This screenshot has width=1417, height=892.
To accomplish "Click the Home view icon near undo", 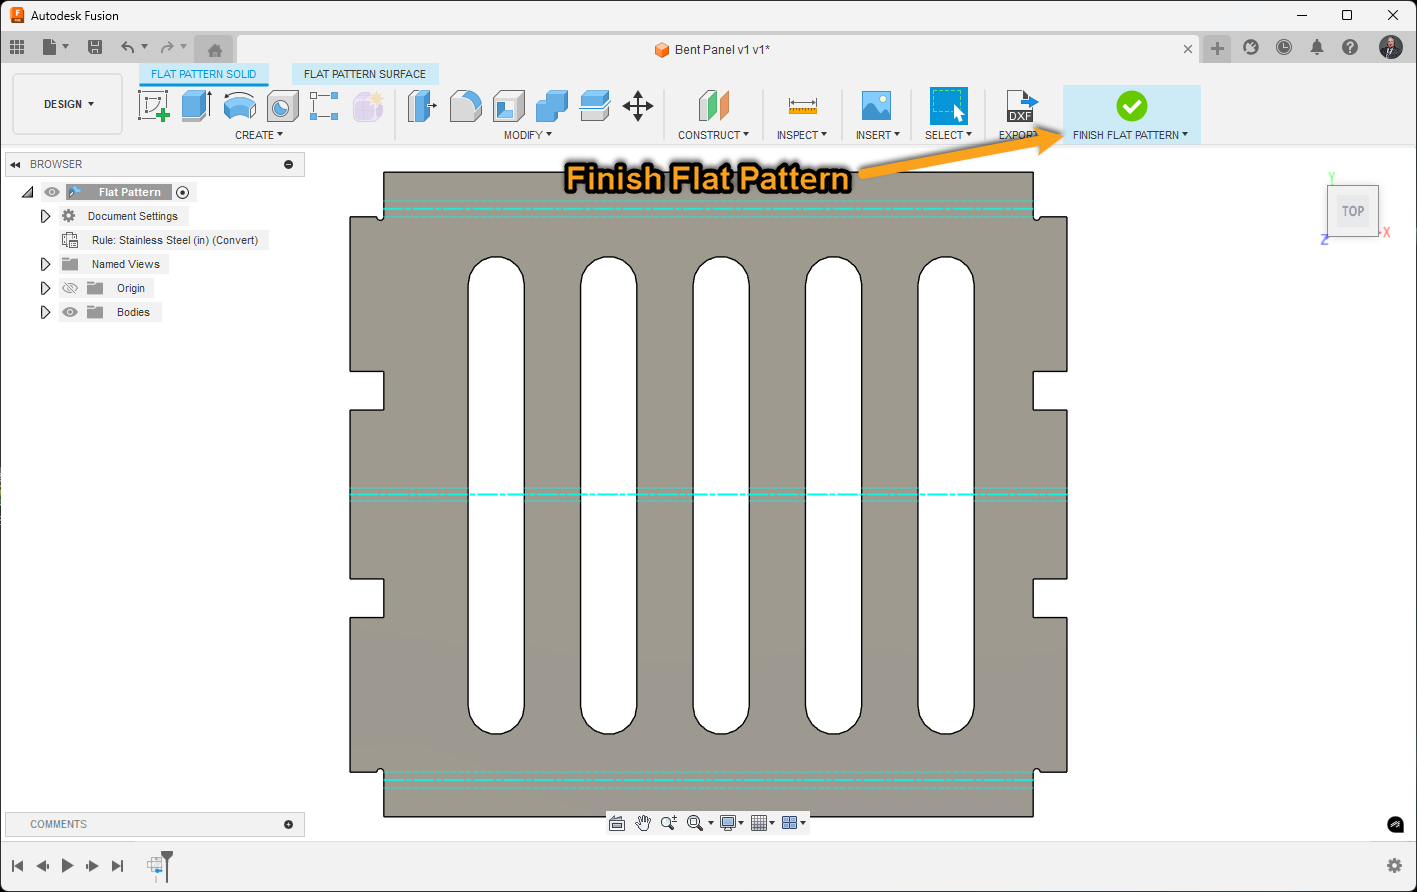I will pos(214,47).
